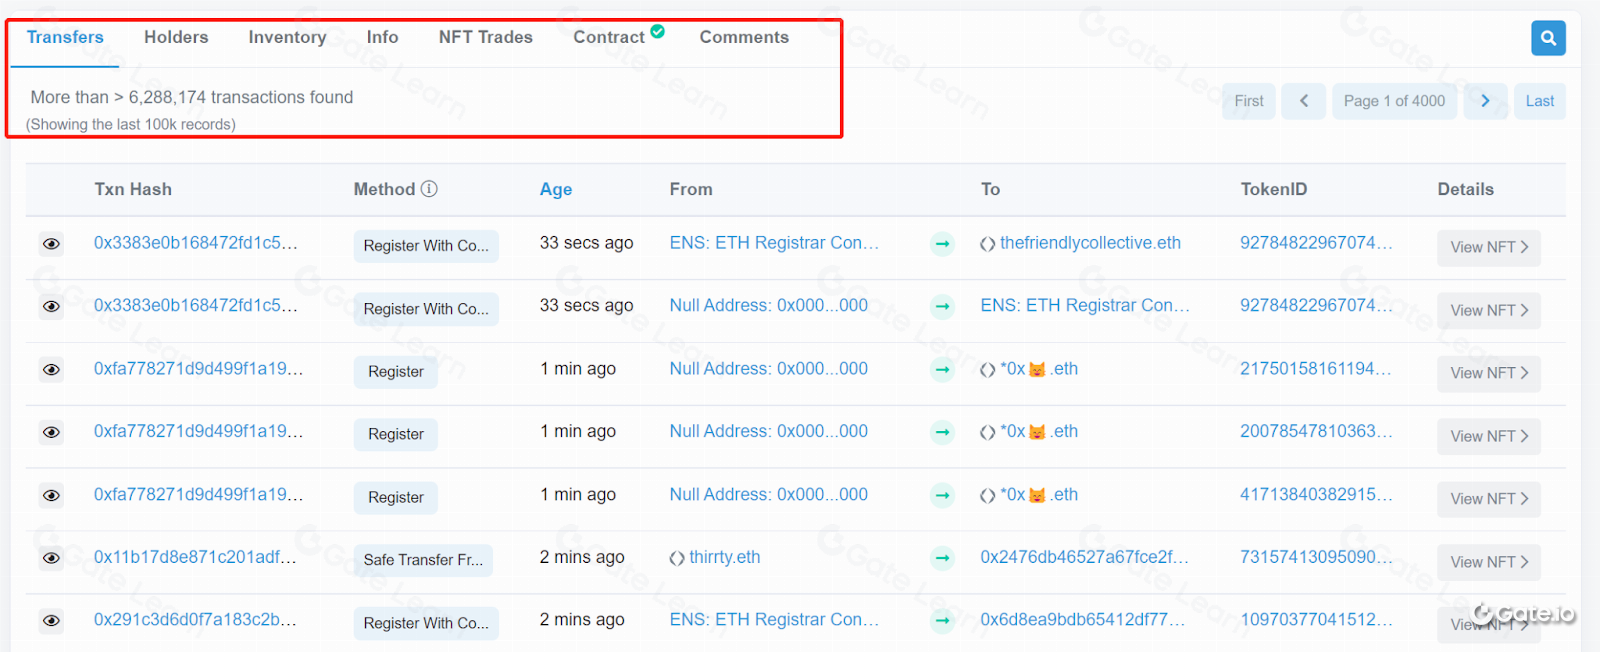Click the Method column info icon
Image resolution: width=1600 pixels, height=652 pixels.
pyautogui.click(x=429, y=189)
